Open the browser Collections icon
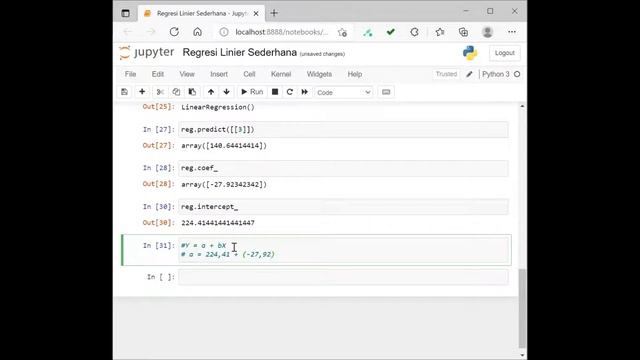 [463, 32]
